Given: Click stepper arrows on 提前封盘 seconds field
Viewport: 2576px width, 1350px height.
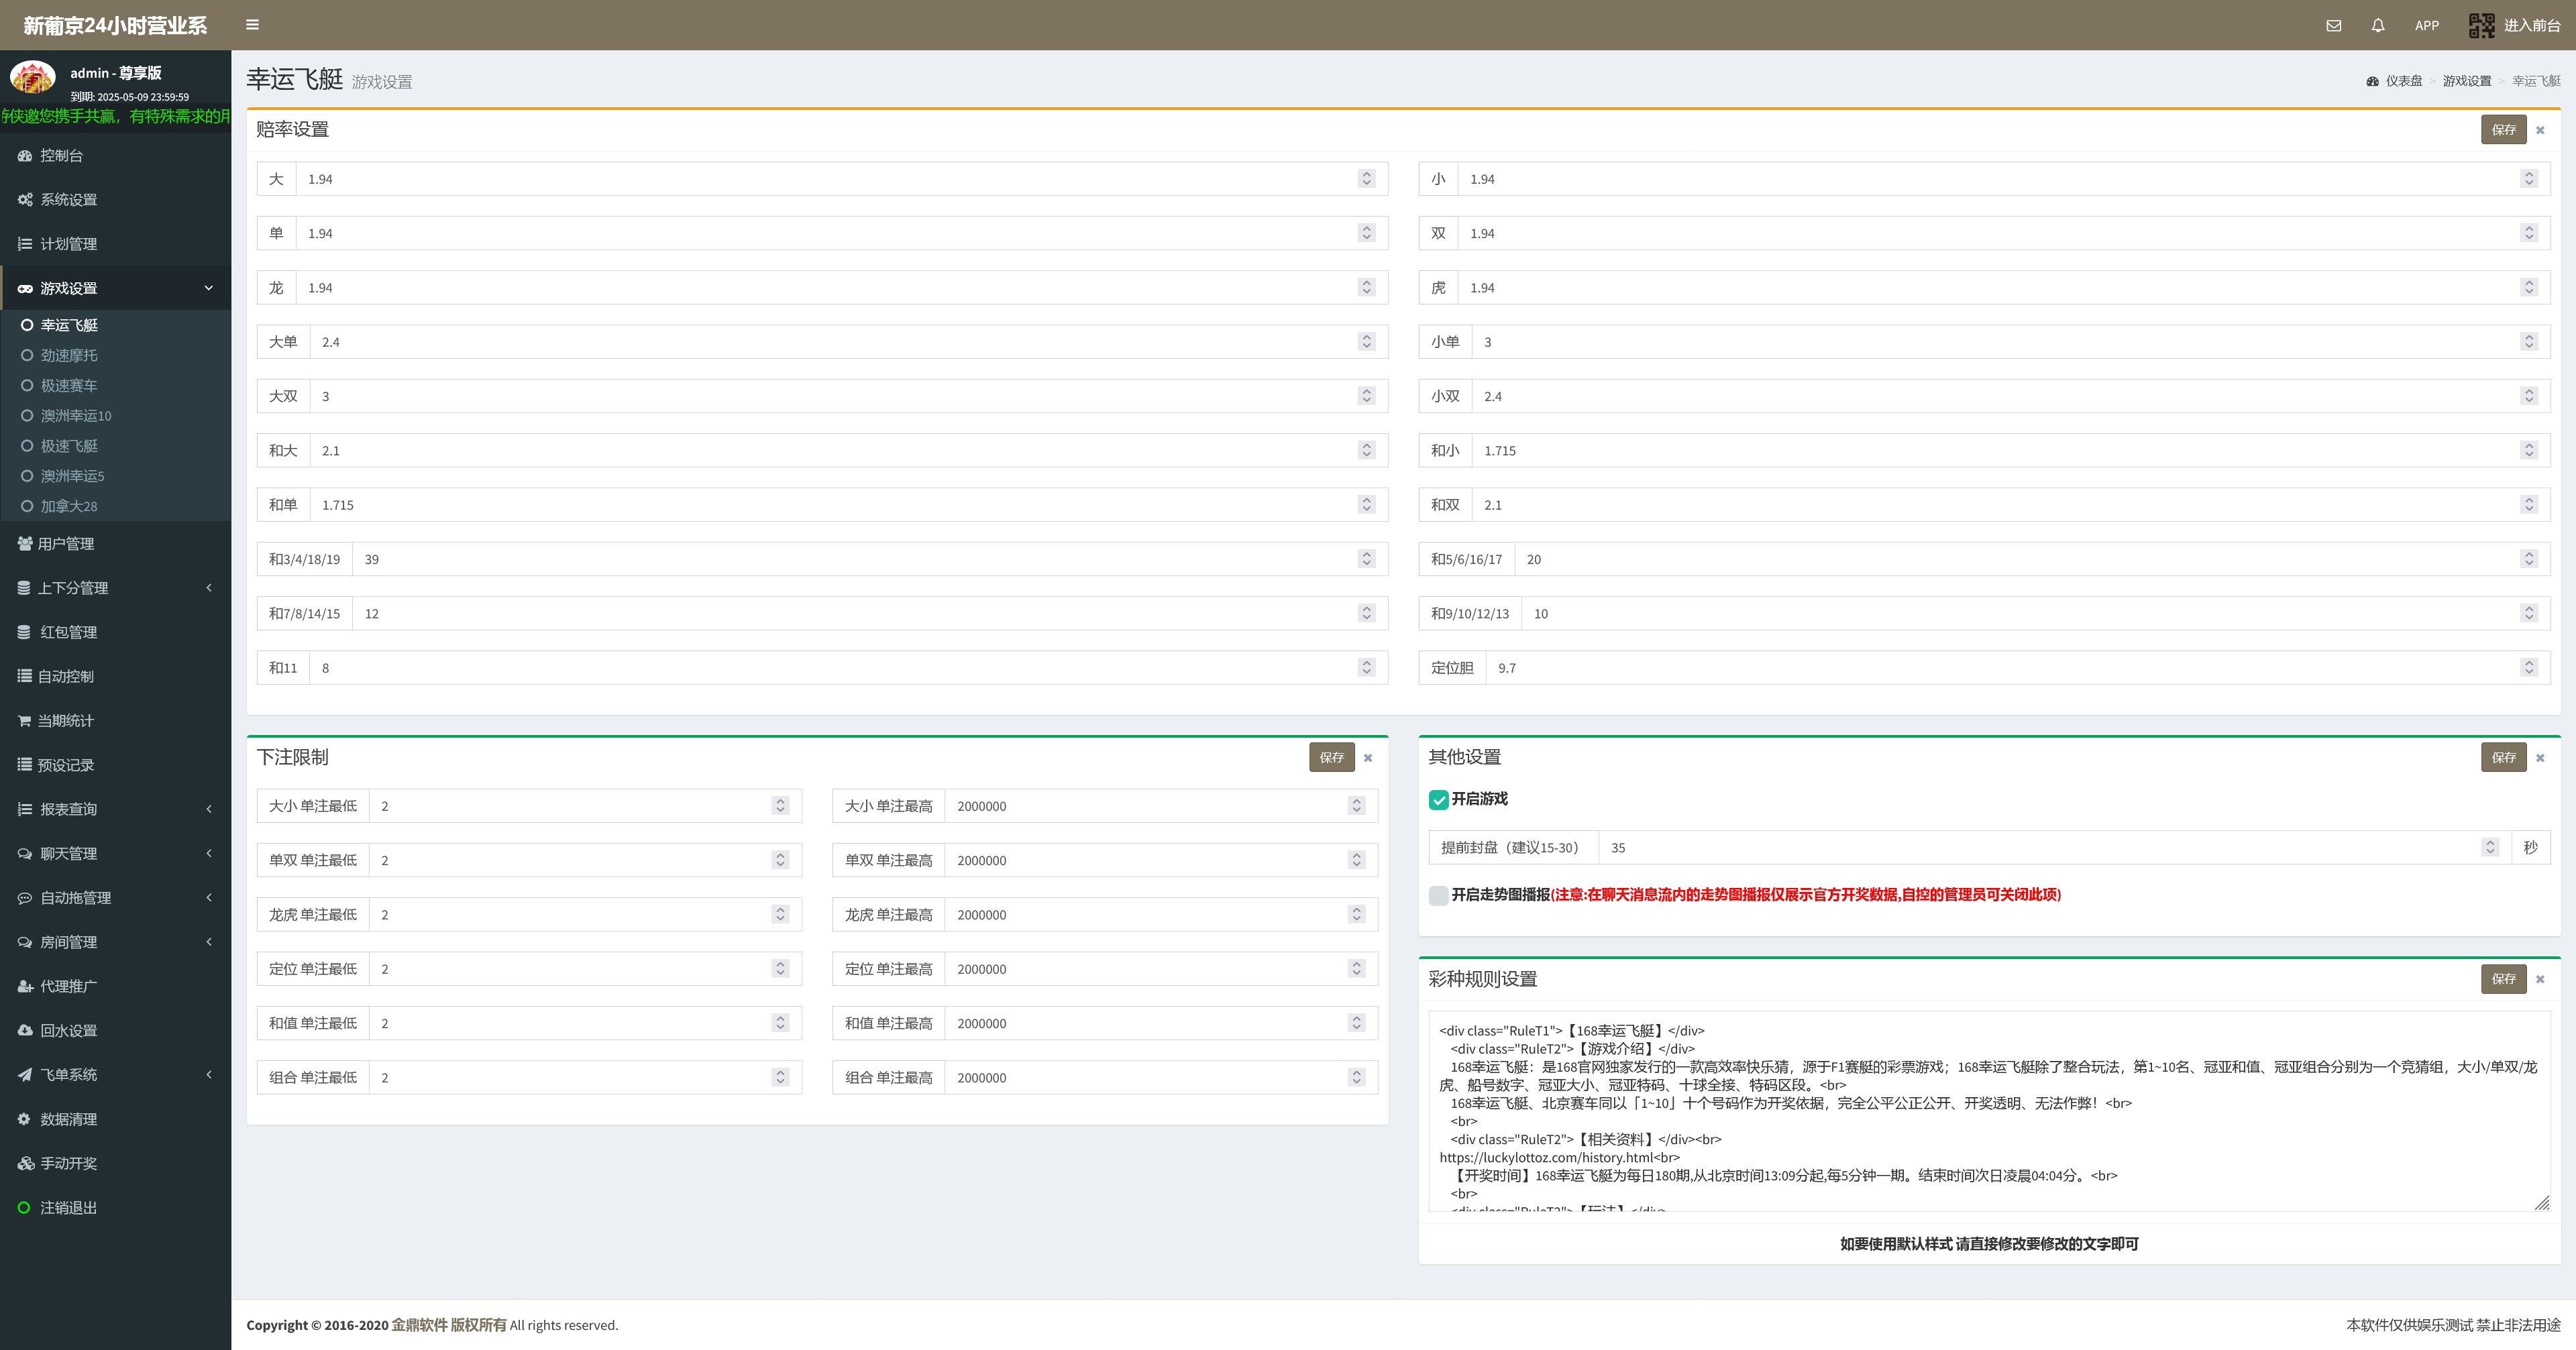Looking at the screenshot, I should click(x=2490, y=848).
